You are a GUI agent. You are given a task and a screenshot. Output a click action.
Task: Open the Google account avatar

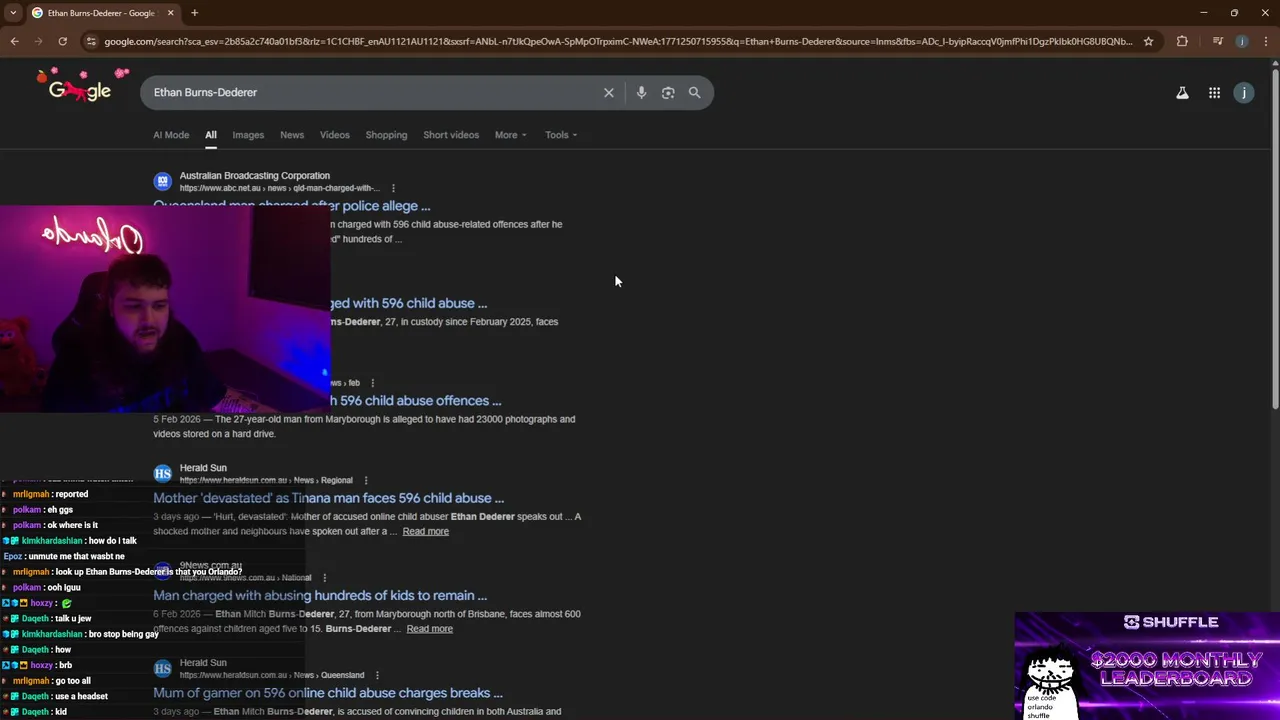click(x=1244, y=93)
